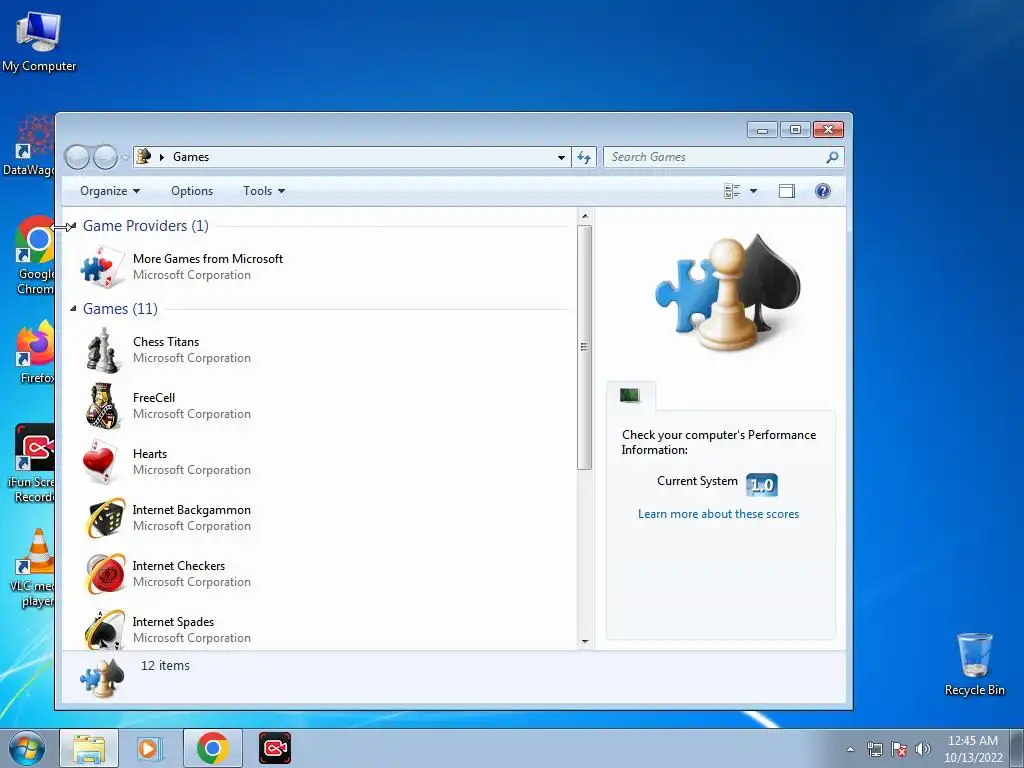Select the Chess Titans game icon

(103, 350)
